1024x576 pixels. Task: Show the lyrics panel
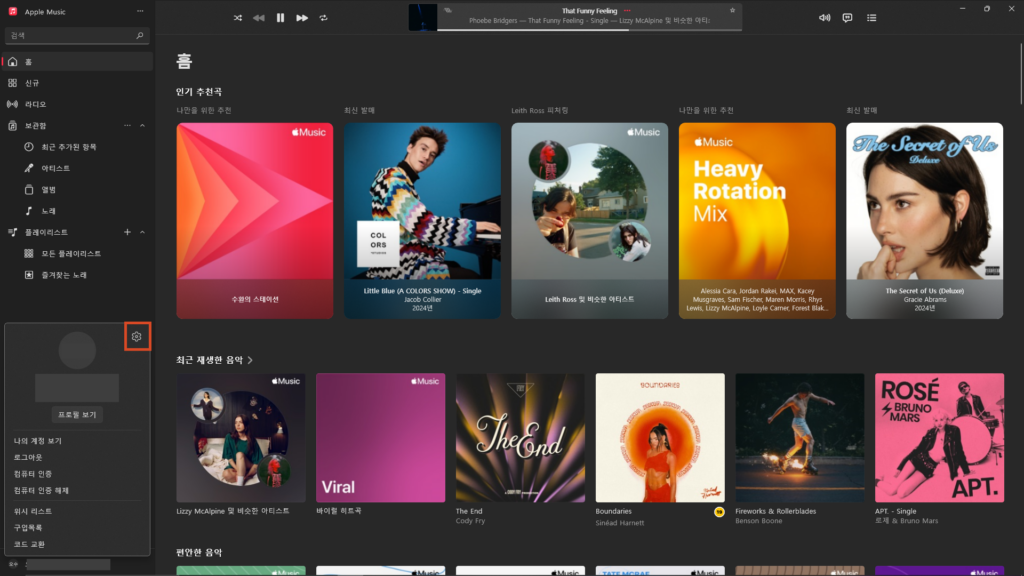point(848,18)
